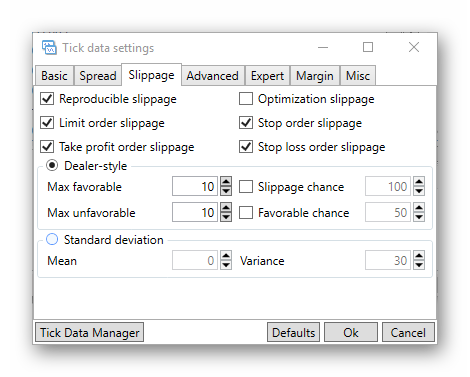Close the Tick data settings window
Screen dimensions: 470x377
414,47
